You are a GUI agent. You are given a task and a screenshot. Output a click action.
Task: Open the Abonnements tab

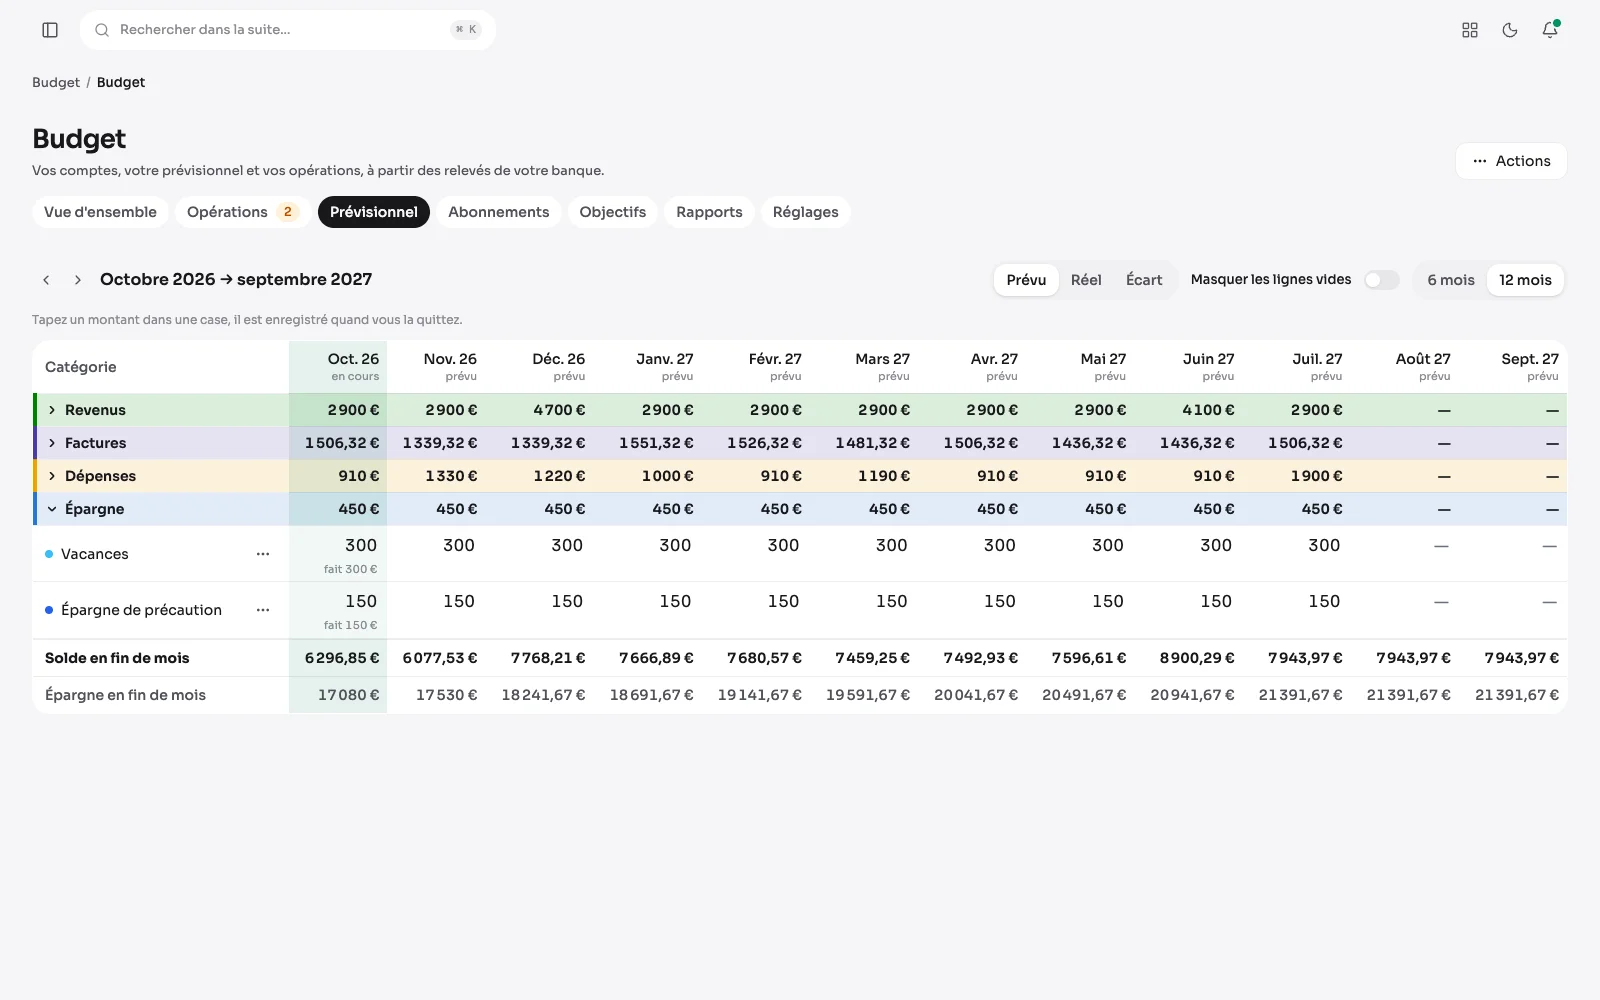point(498,212)
